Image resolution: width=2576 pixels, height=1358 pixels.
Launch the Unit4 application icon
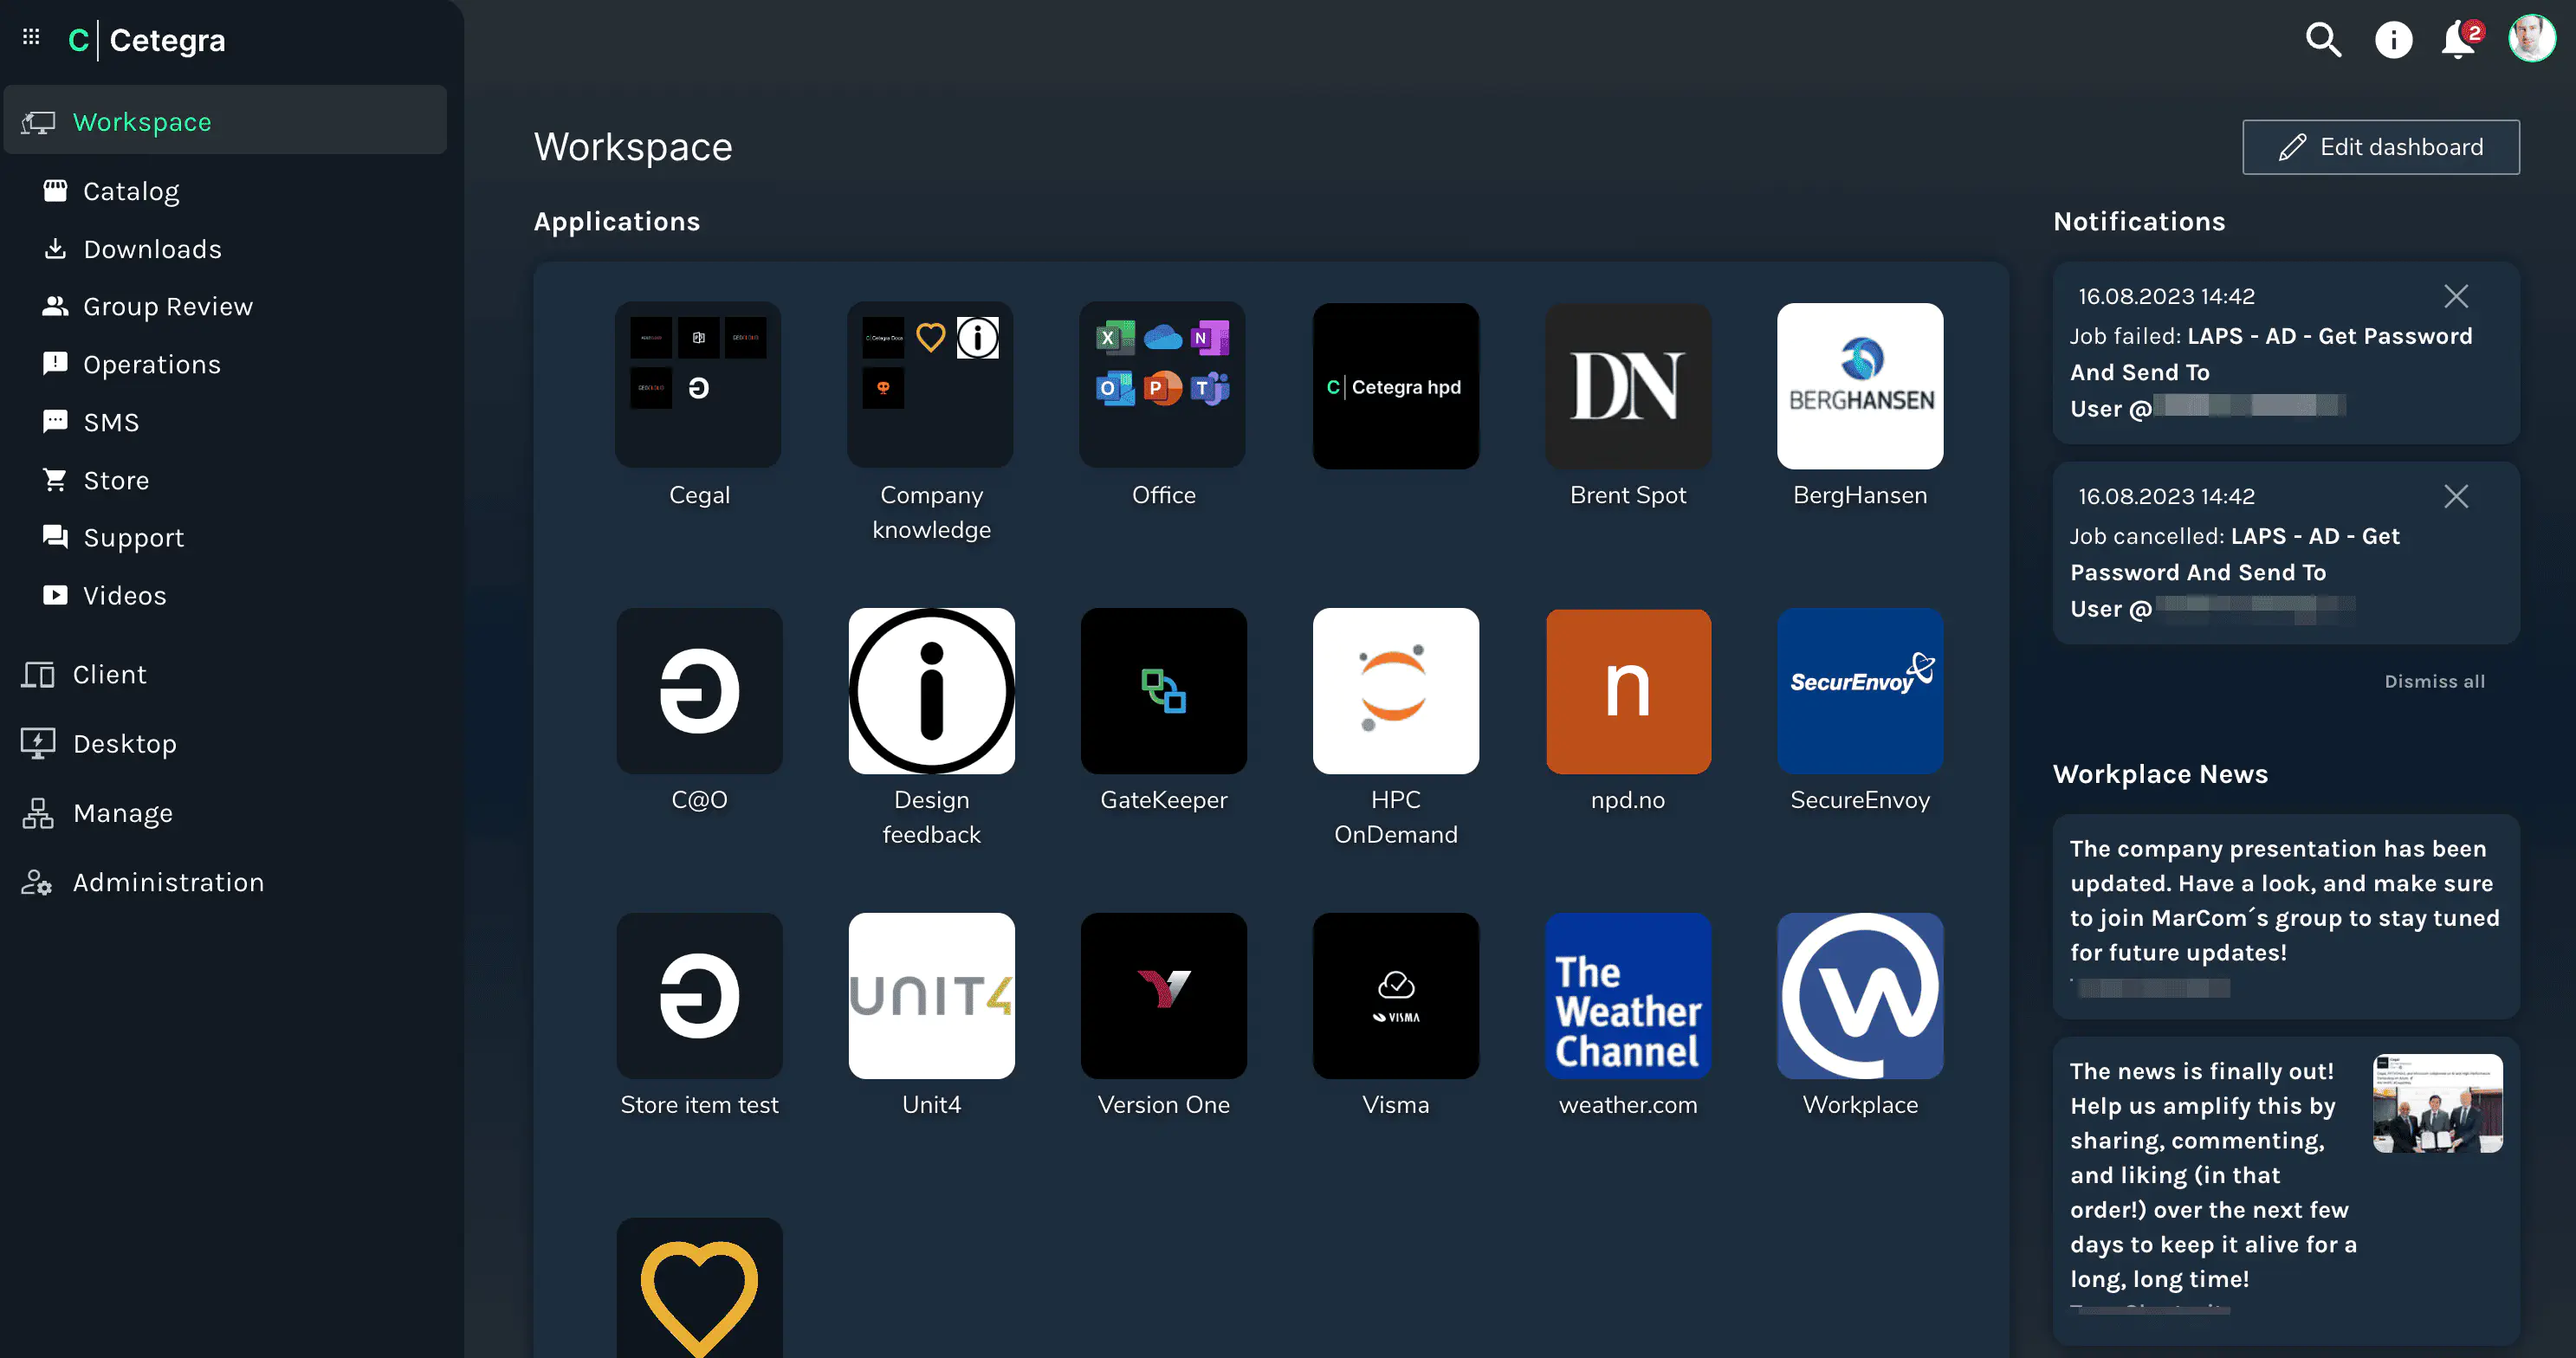coord(931,995)
